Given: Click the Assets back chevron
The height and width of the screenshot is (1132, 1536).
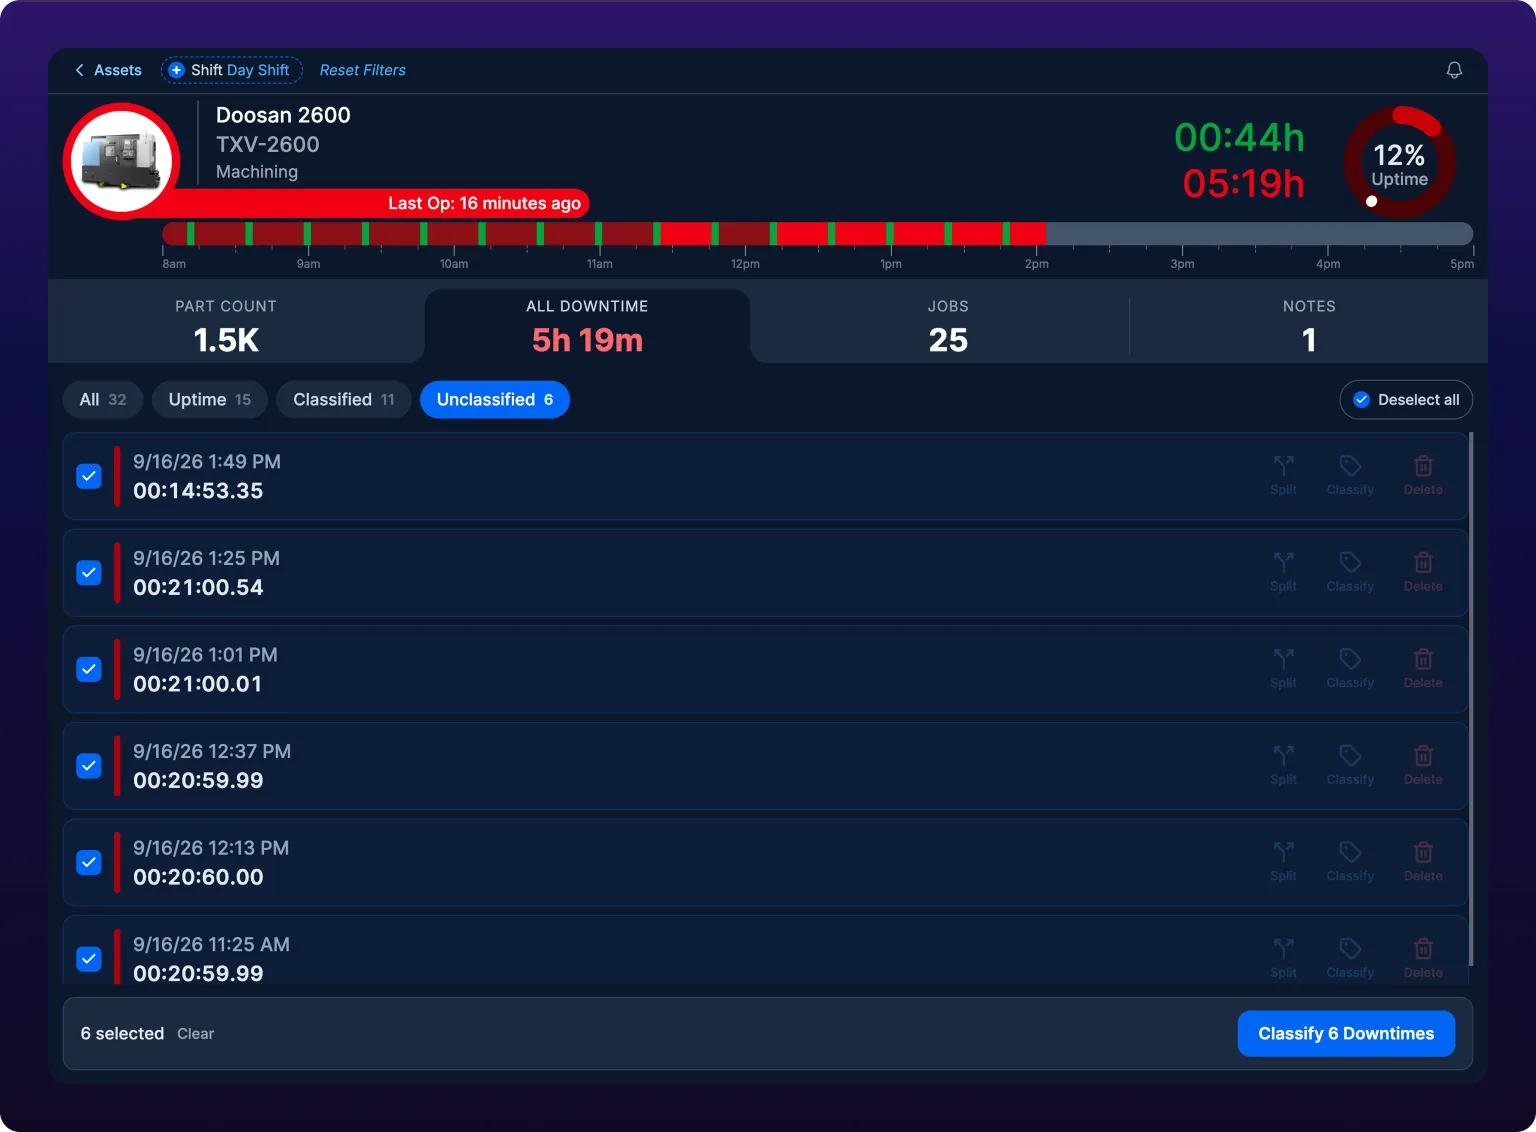Looking at the screenshot, I should point(79,70).
